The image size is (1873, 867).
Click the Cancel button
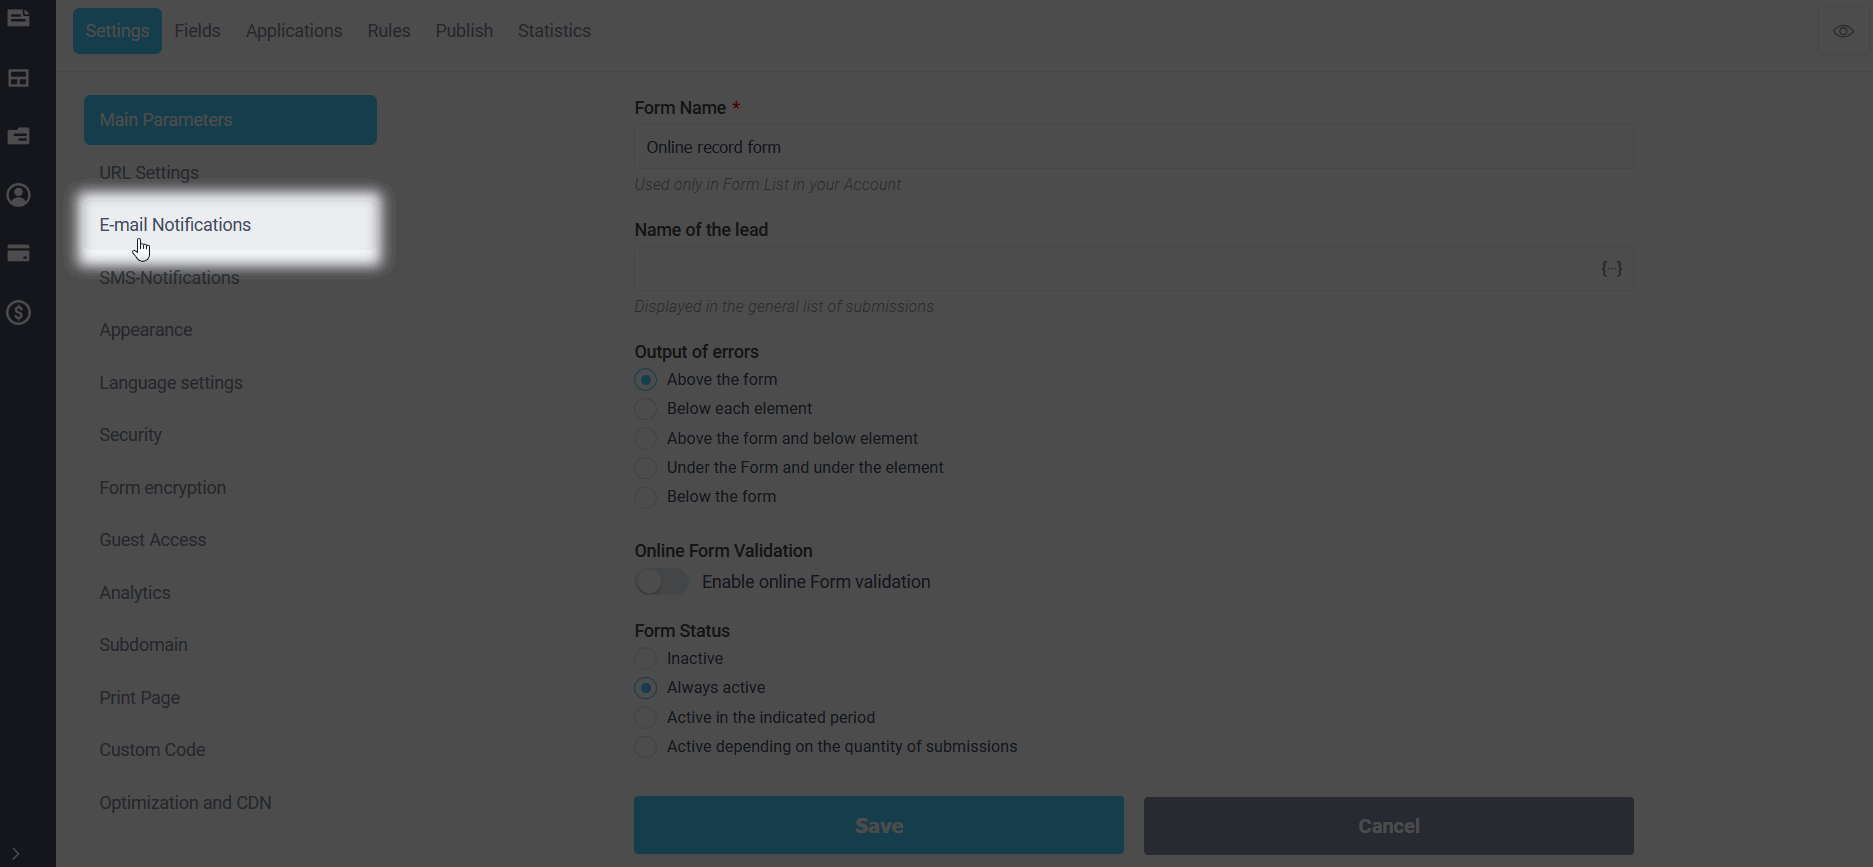coord(1389,826)
